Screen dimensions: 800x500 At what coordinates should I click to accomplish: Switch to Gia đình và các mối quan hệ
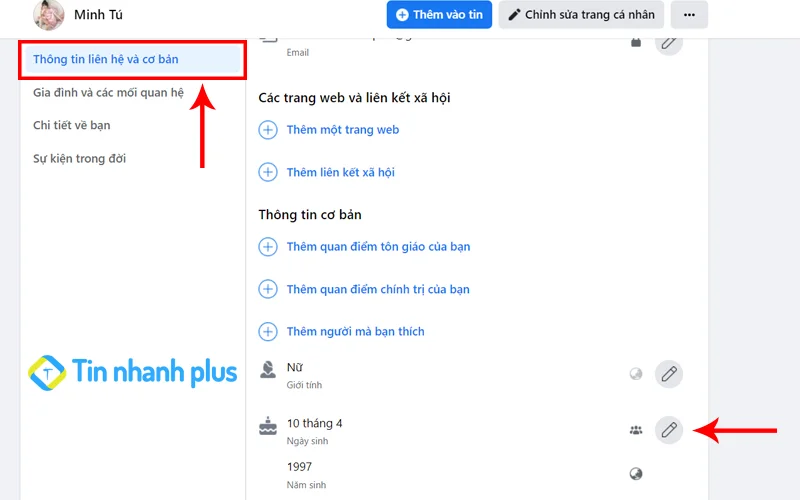pos(108,92)
